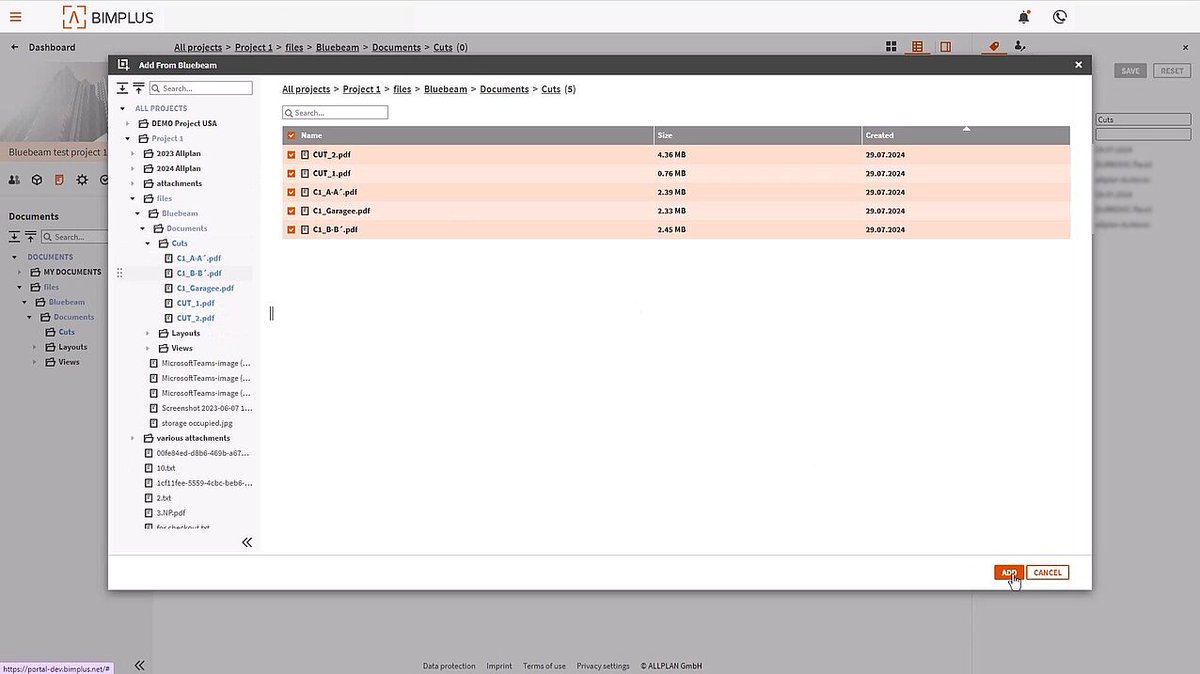
Task: Untick the C1_B-B´.pdf row checkbox
Action: (292, 230)
